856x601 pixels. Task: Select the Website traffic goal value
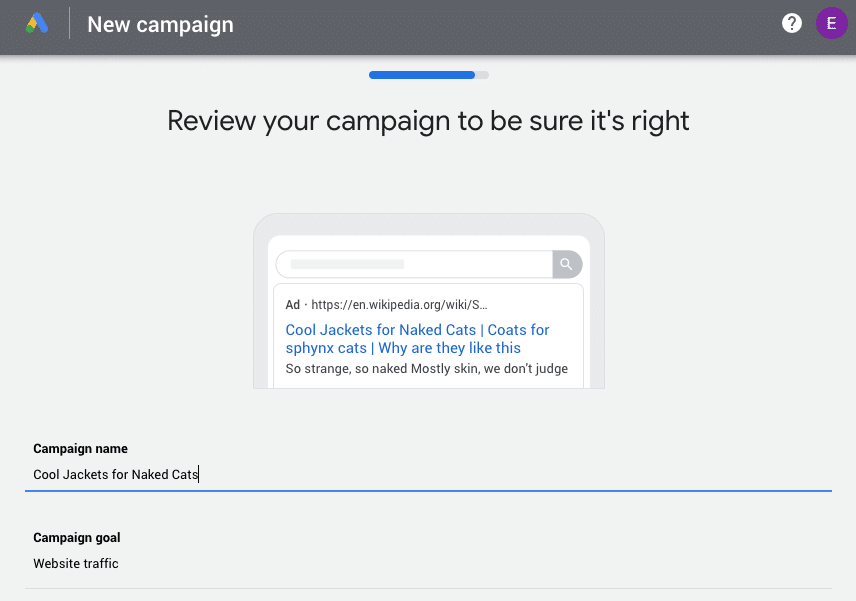[x=76, y=564]
